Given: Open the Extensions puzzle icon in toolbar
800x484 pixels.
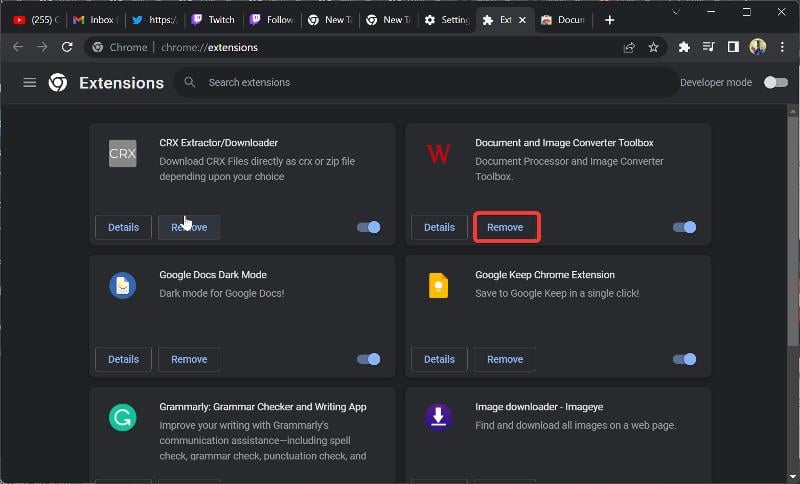Looking at the screenshot, I should click(x=684, y=47).
